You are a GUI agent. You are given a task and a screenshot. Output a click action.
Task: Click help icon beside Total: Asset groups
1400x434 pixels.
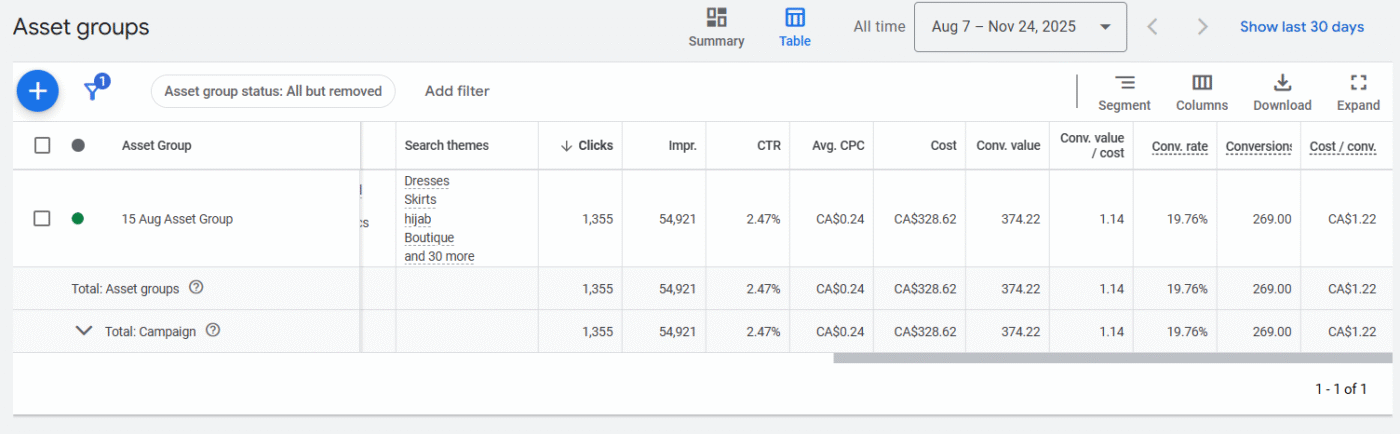[196, 288]
